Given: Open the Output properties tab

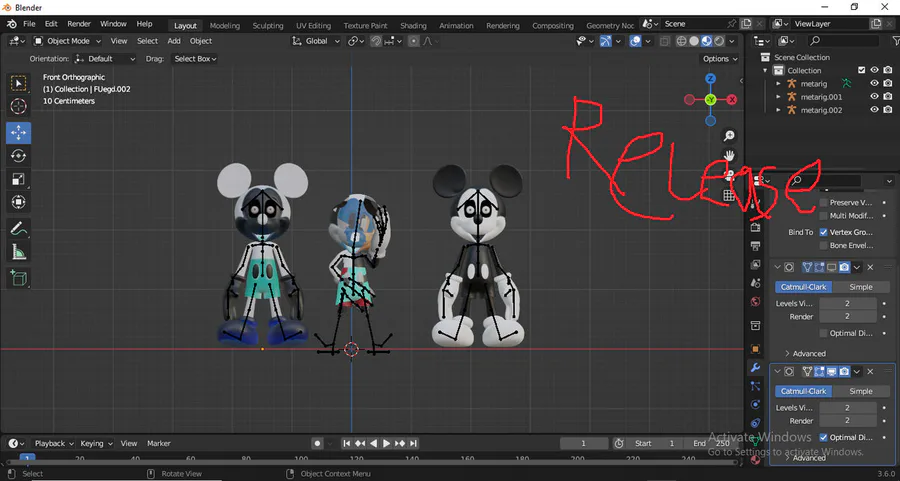Looking at the screenshot, I should click(755, 246).
